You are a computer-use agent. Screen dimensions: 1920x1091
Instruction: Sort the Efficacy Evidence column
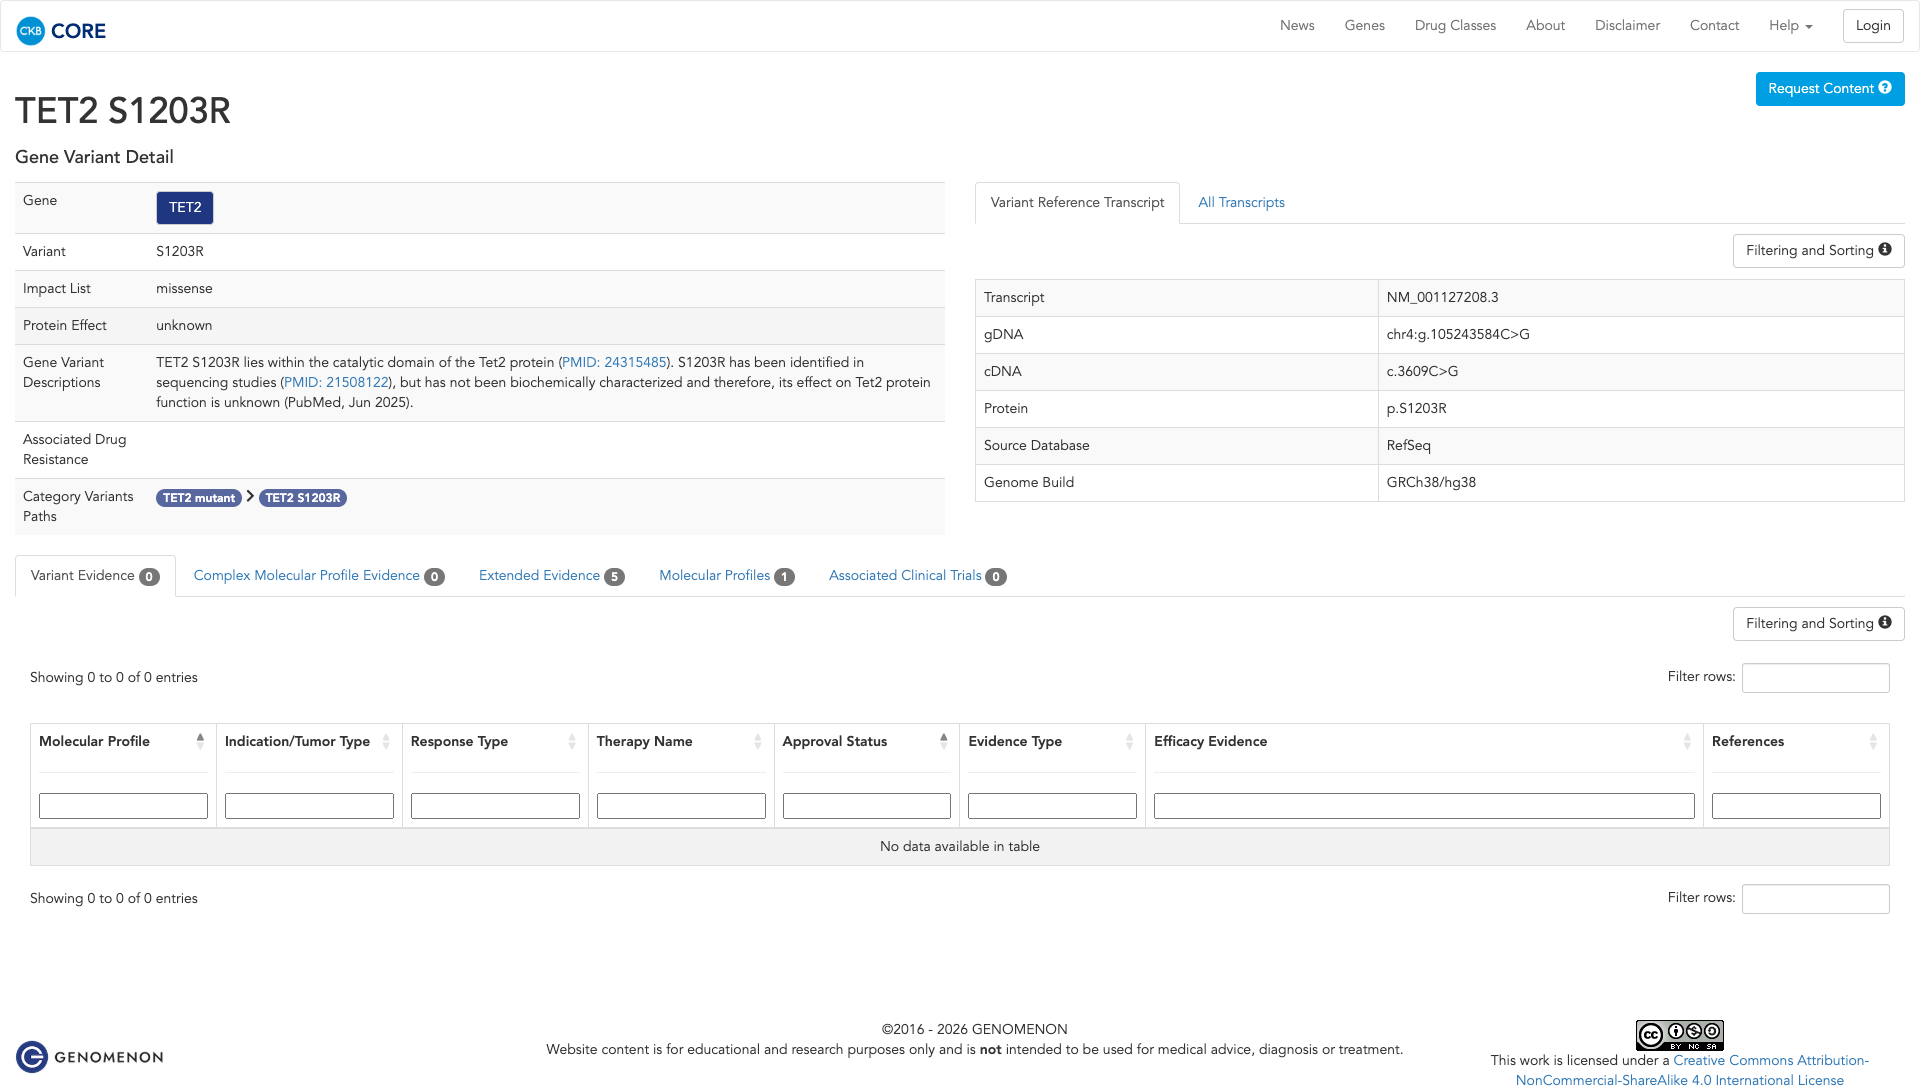tap(1686, 741)
